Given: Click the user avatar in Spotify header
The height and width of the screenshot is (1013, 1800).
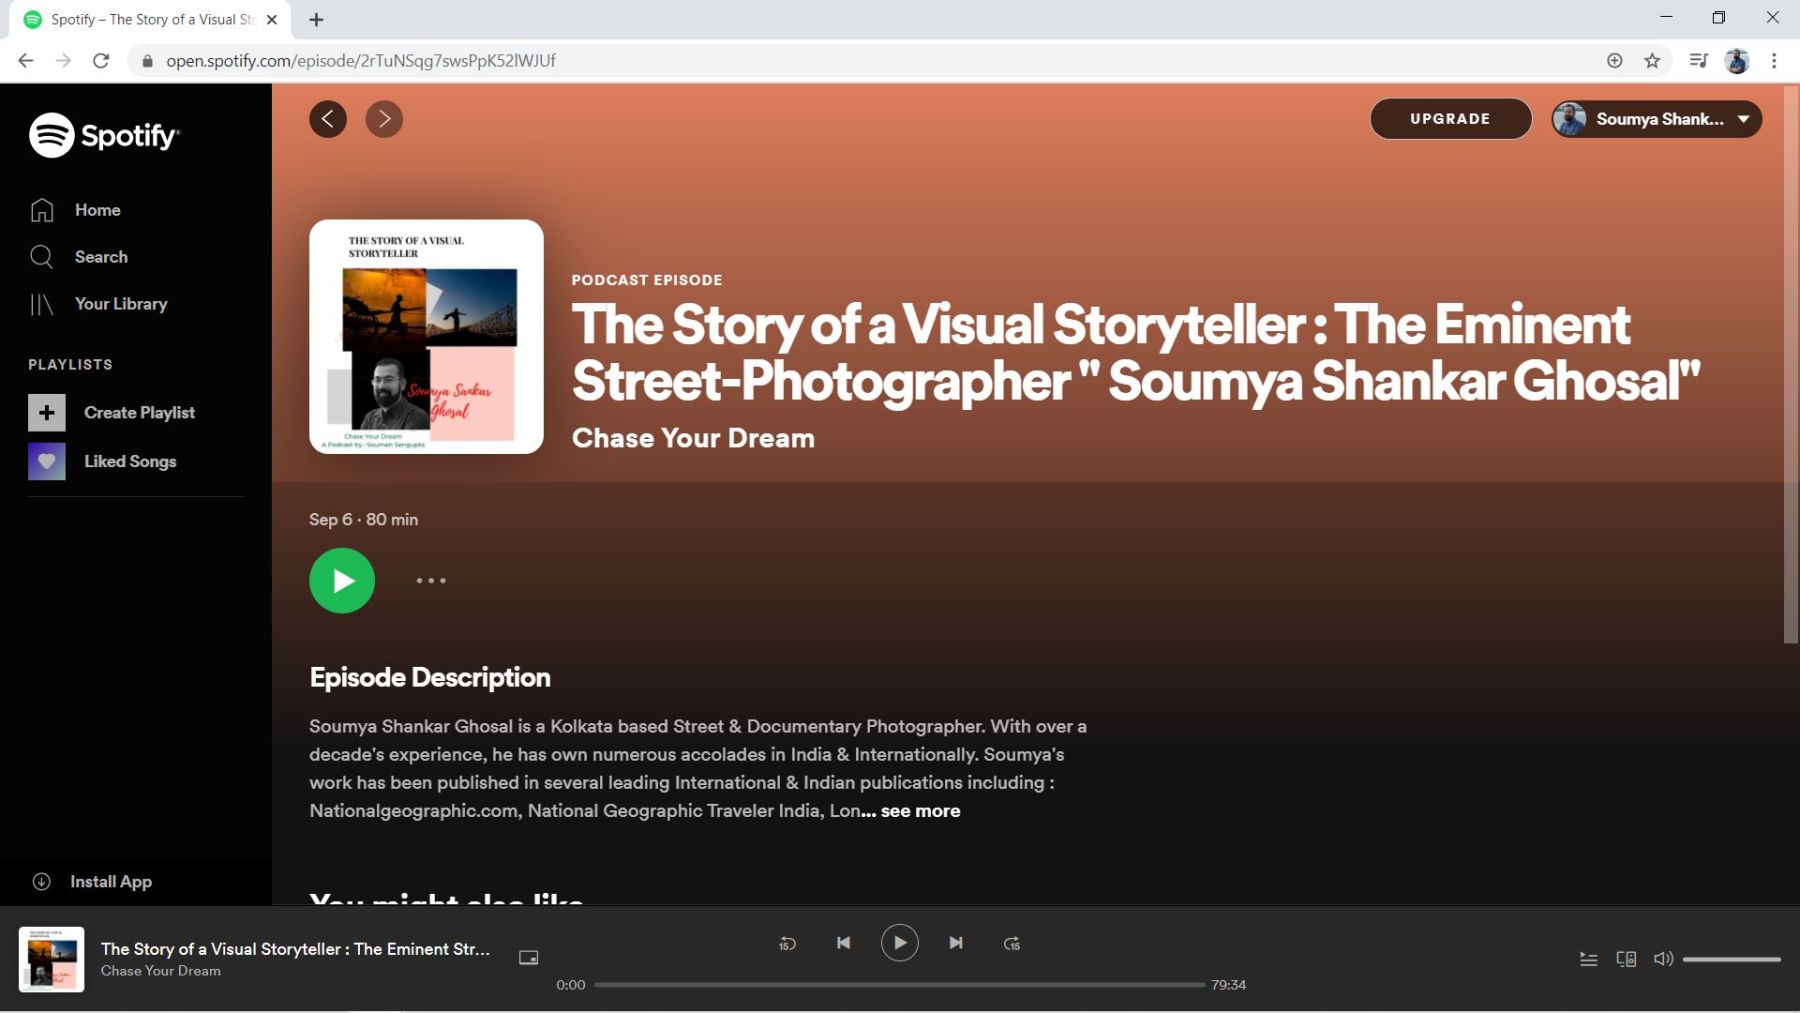Looking at the screenshot, I should click(1570, 119).
